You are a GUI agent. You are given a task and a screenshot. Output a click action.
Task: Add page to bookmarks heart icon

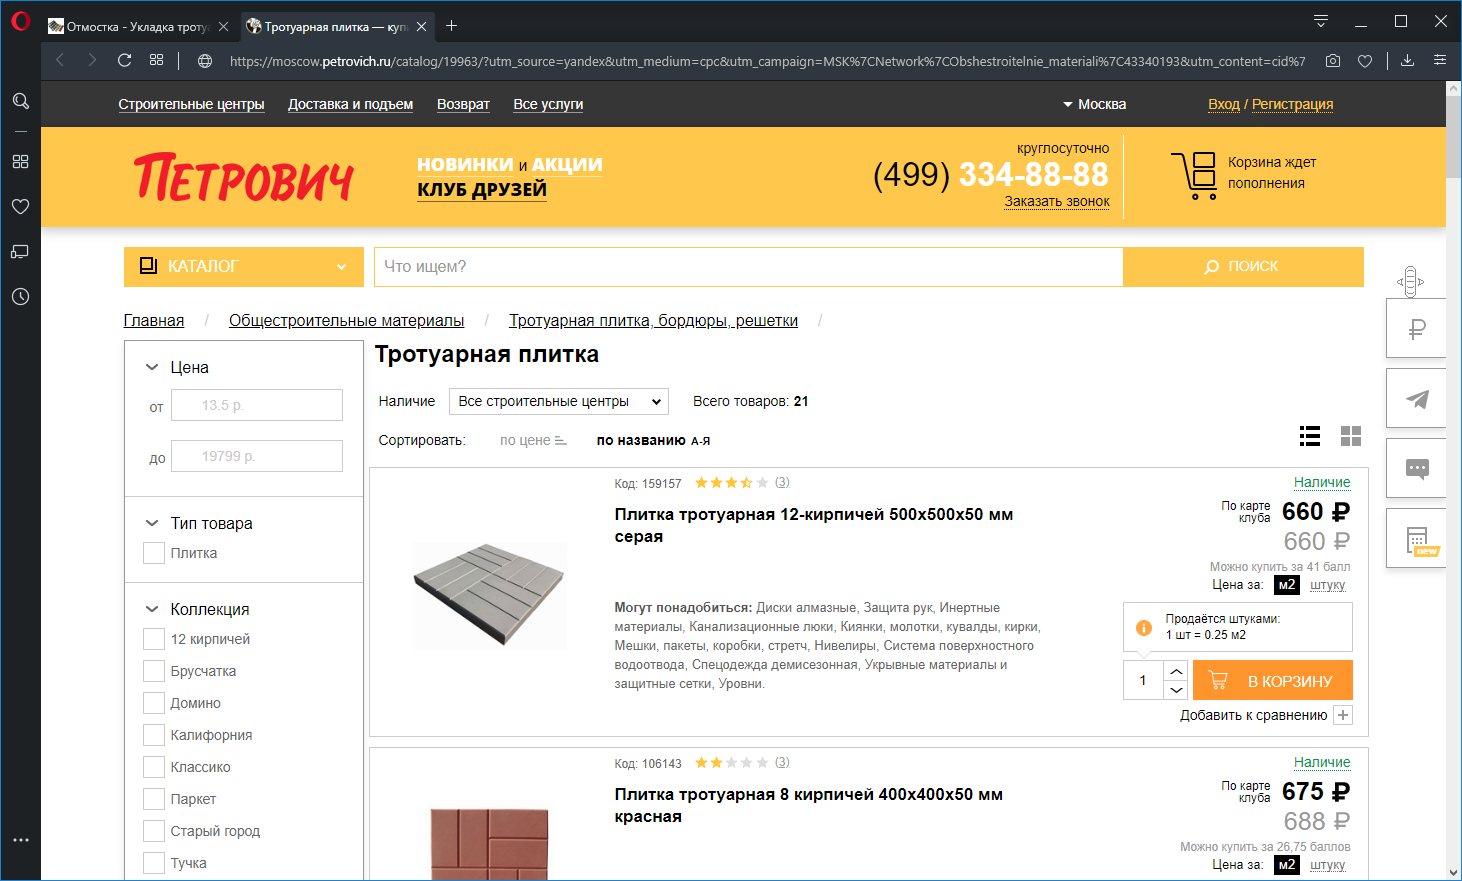tap(1365, 61)
